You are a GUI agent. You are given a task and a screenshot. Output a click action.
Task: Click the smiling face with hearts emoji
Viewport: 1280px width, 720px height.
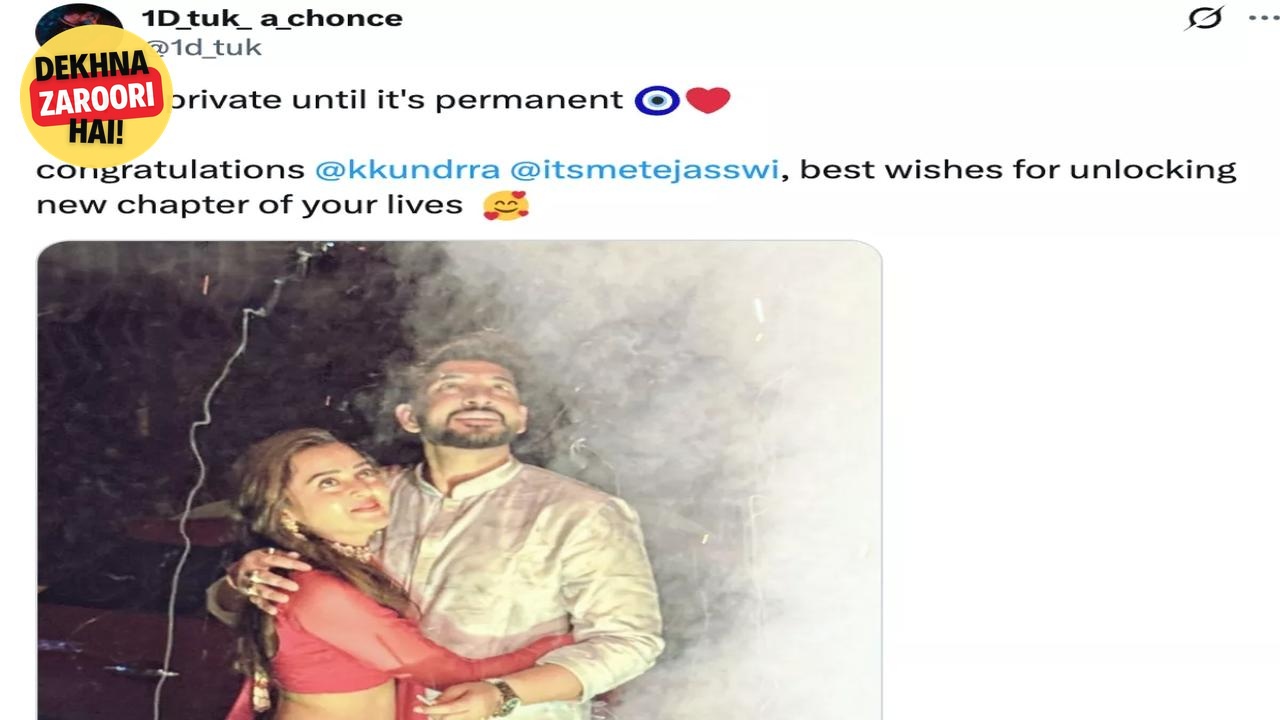[x=505, y=205]
